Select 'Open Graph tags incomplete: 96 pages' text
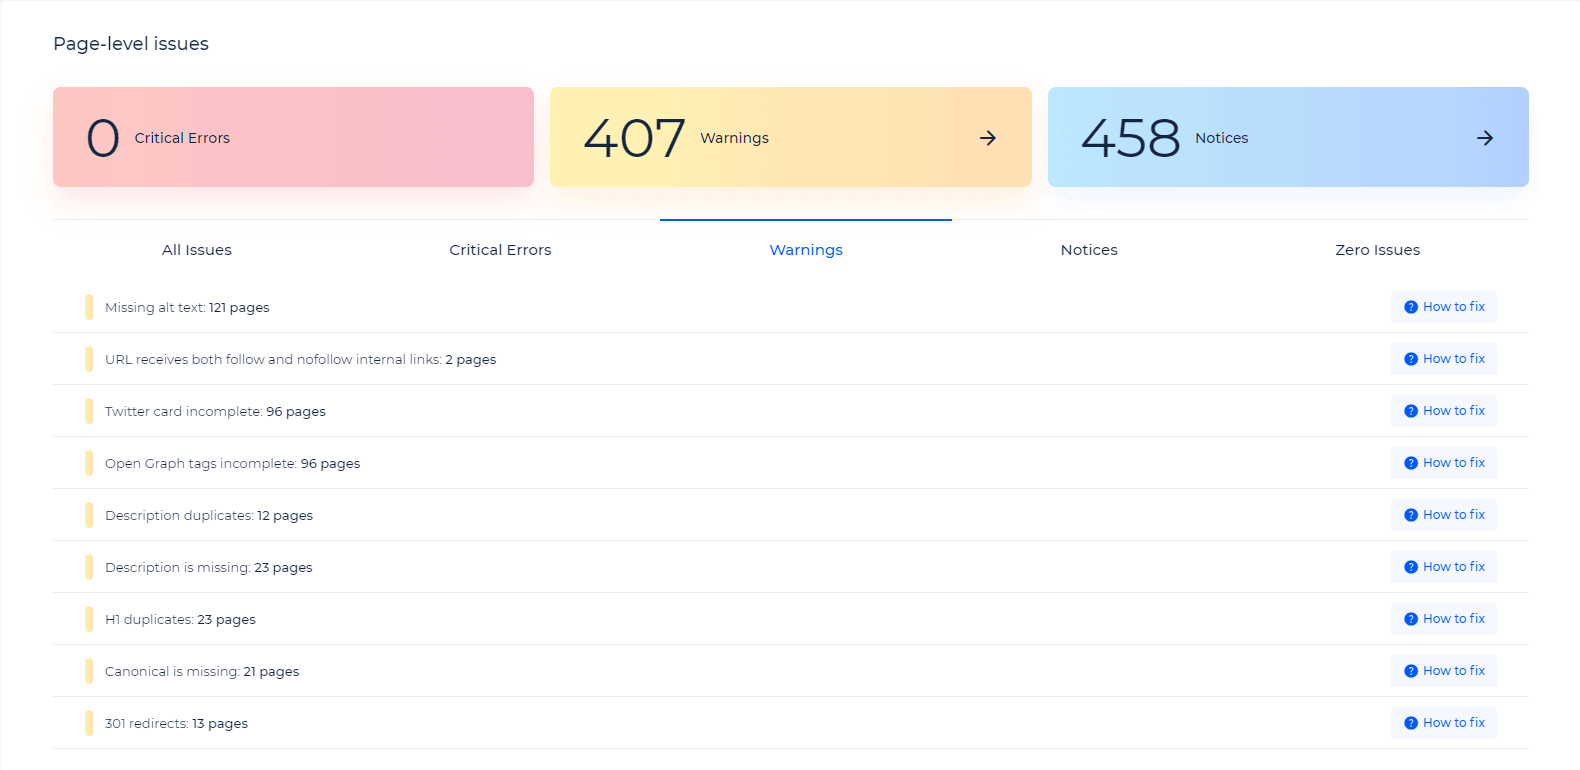The image size is (1580, 770). click(x=232, y=463)
